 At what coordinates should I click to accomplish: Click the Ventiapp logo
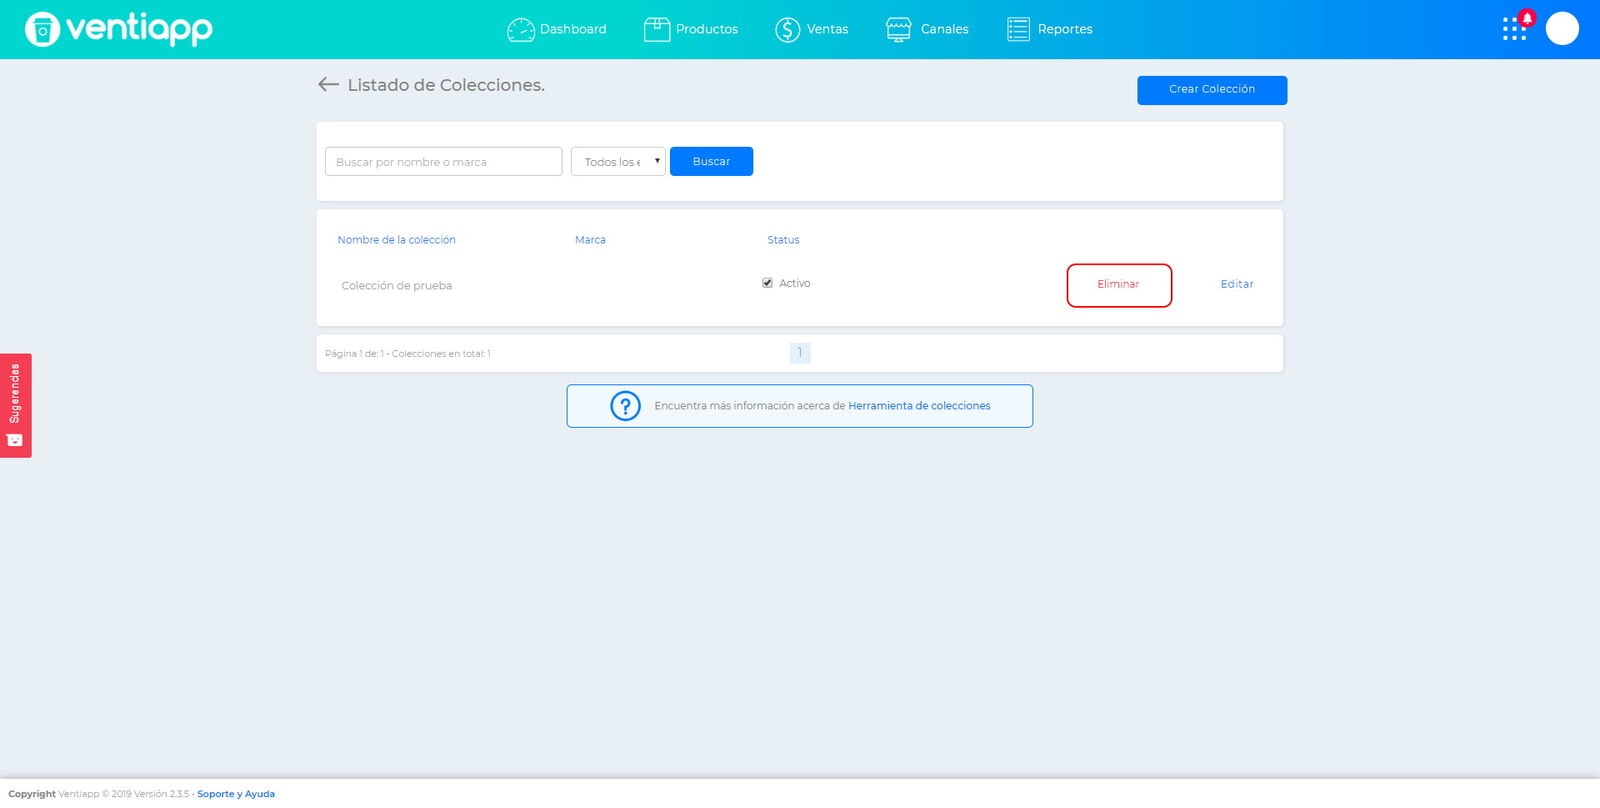(118, 29)
